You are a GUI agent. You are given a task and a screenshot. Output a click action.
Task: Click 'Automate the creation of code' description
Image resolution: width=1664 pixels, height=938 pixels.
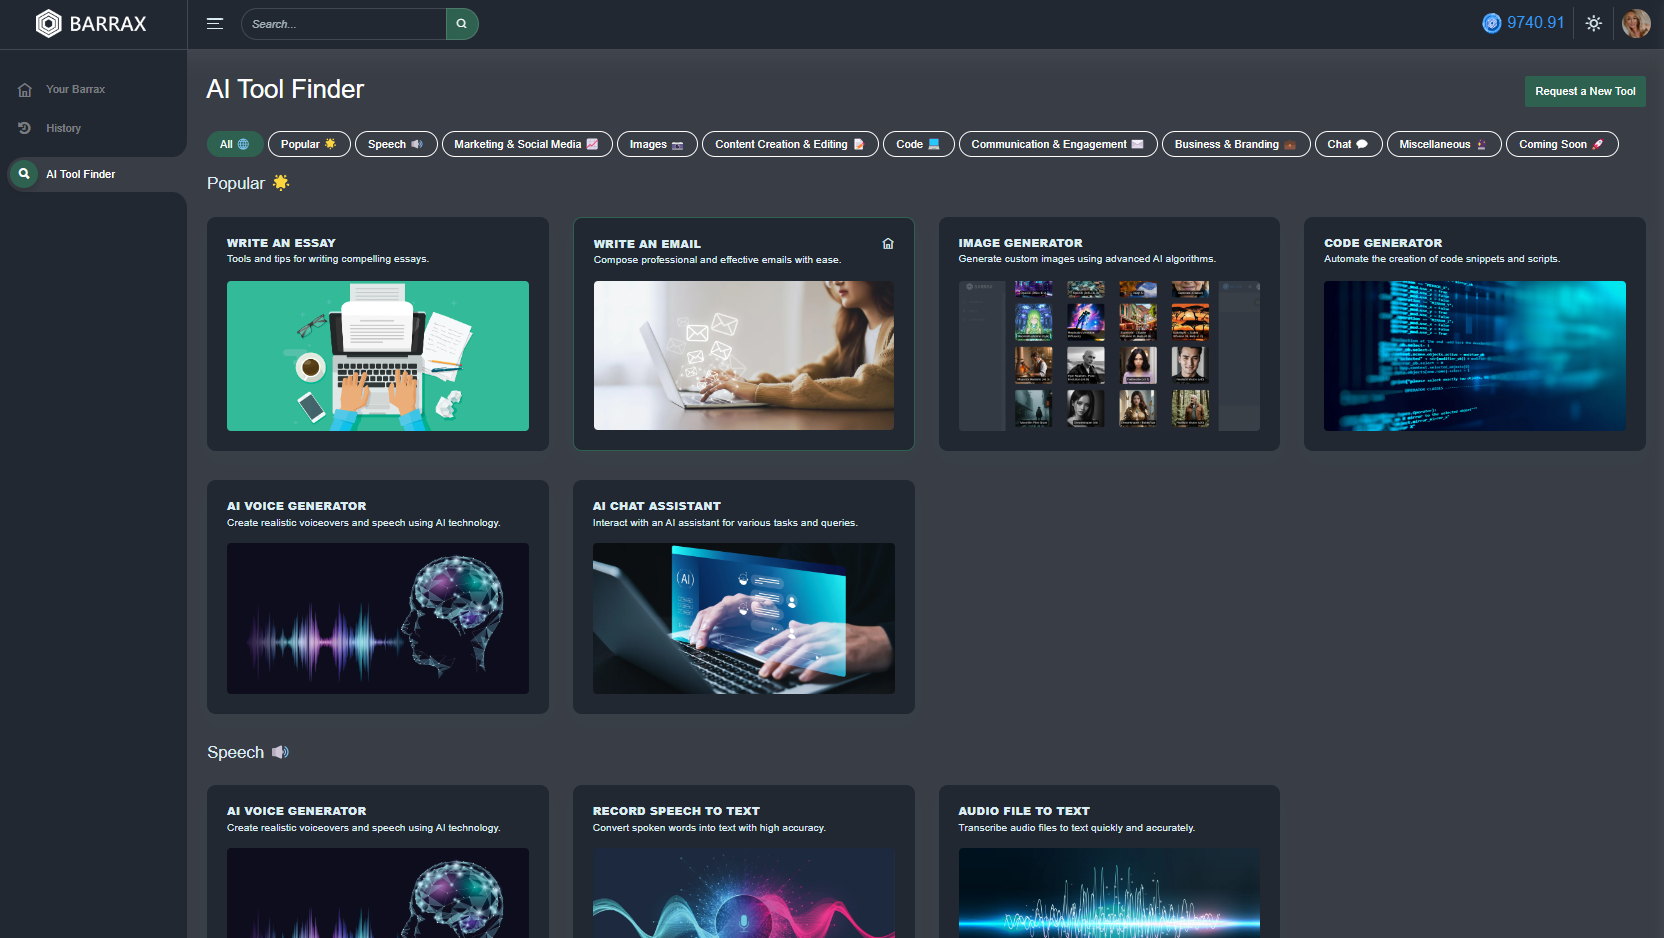coord(1442,259)
